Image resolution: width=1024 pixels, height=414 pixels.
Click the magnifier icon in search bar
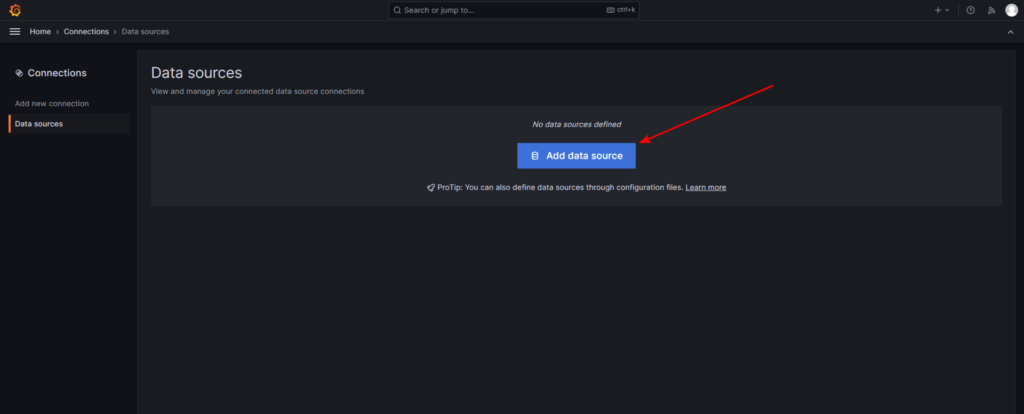pyautogui.click(x=399, y=10)
